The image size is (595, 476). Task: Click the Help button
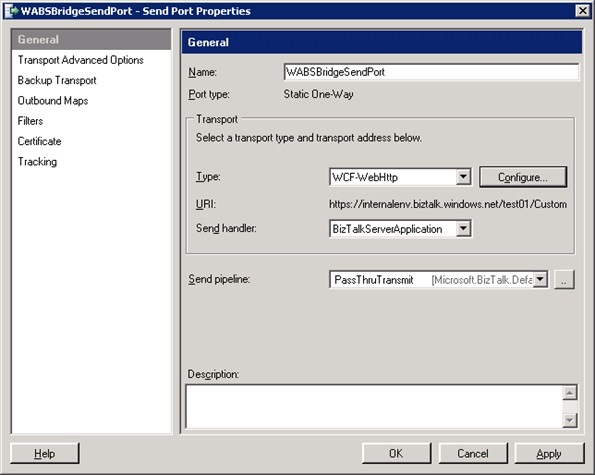pyautogui.click(x=45, y=453)
